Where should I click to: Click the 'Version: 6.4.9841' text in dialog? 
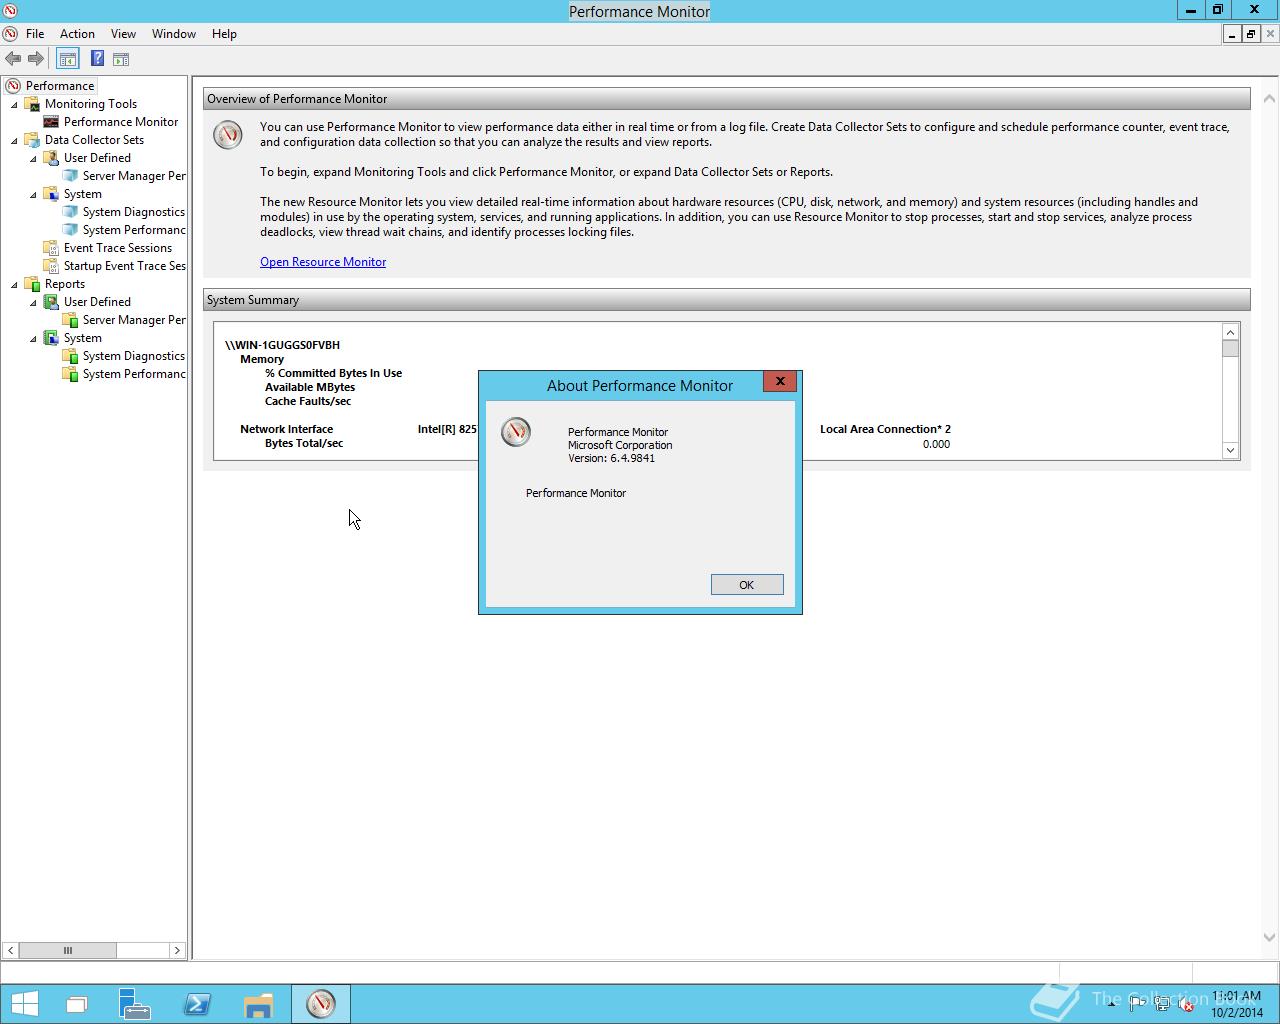pos(612,458)
